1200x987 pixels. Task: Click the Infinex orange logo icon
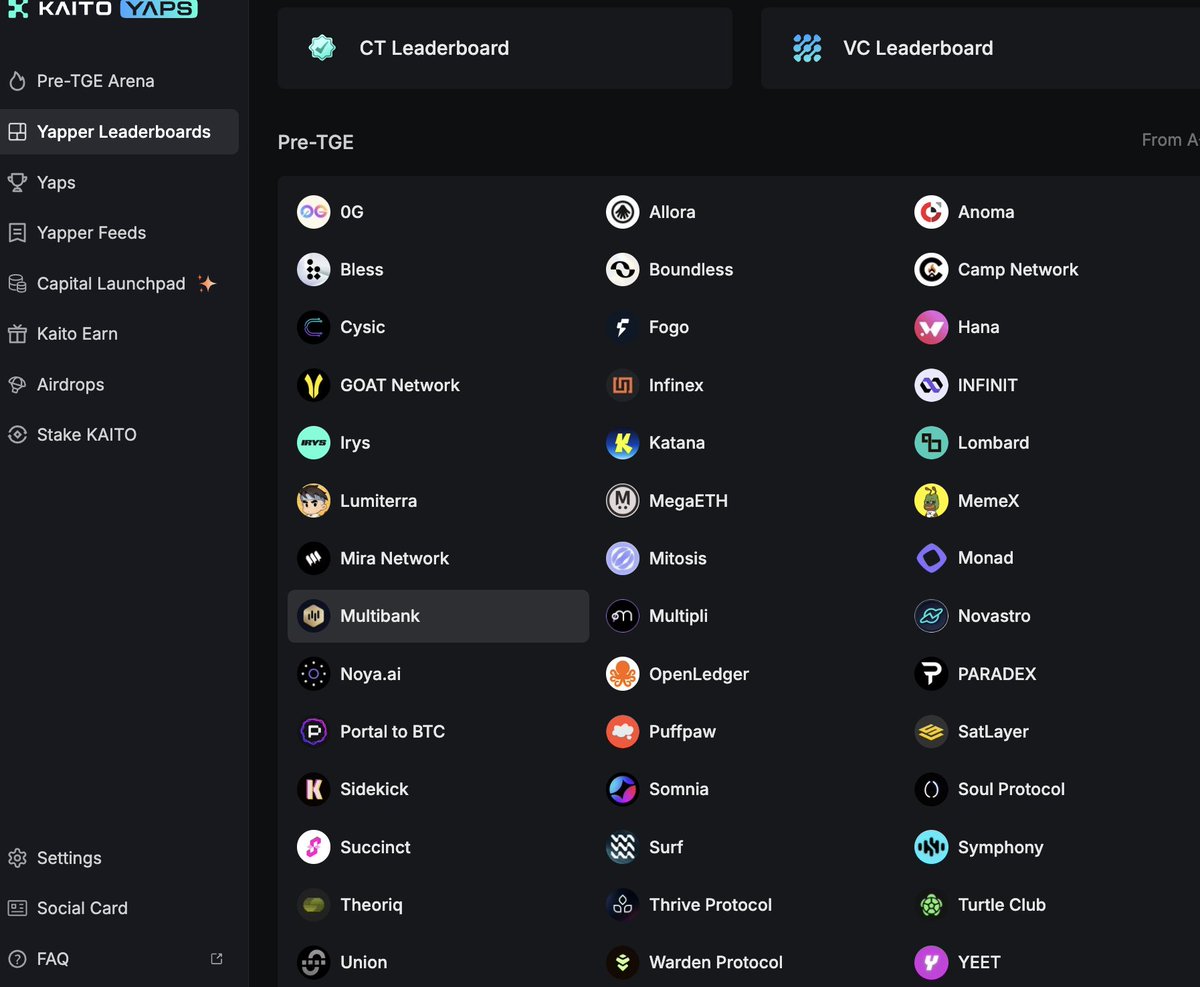622,385
